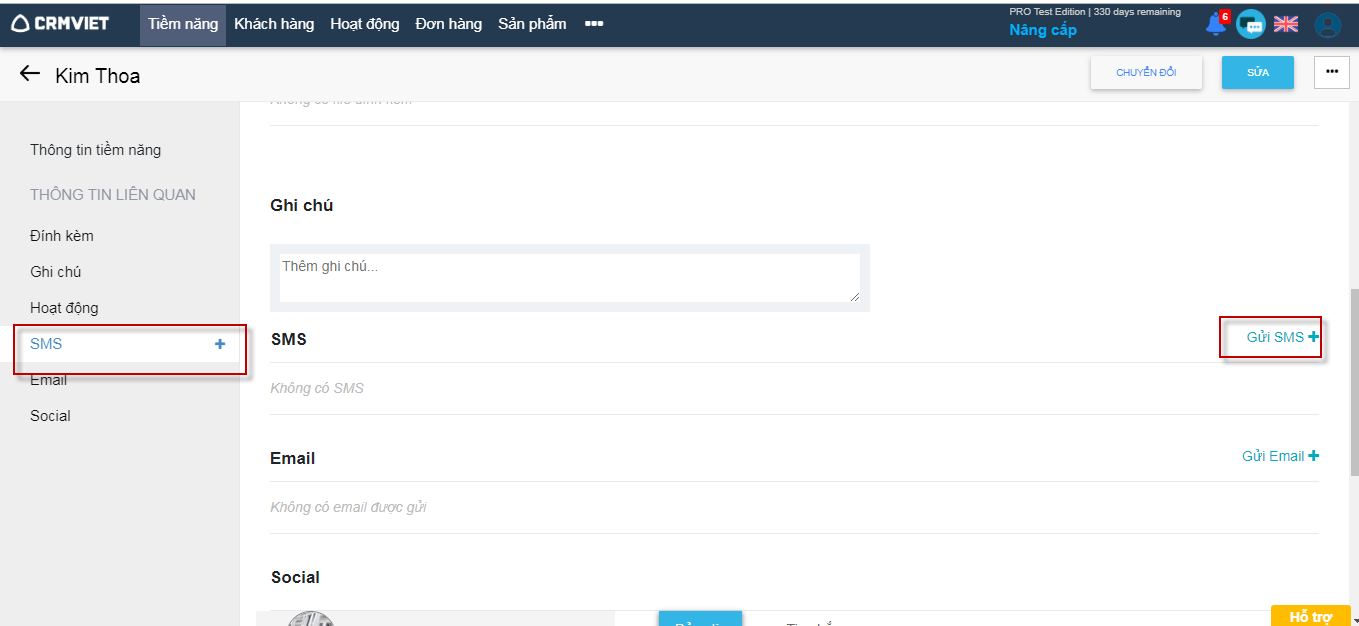Switch language via the UK flag icon

click(1285, 25)
